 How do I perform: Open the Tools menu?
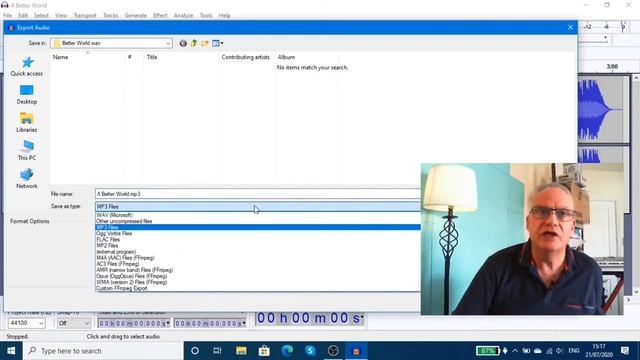206,16
